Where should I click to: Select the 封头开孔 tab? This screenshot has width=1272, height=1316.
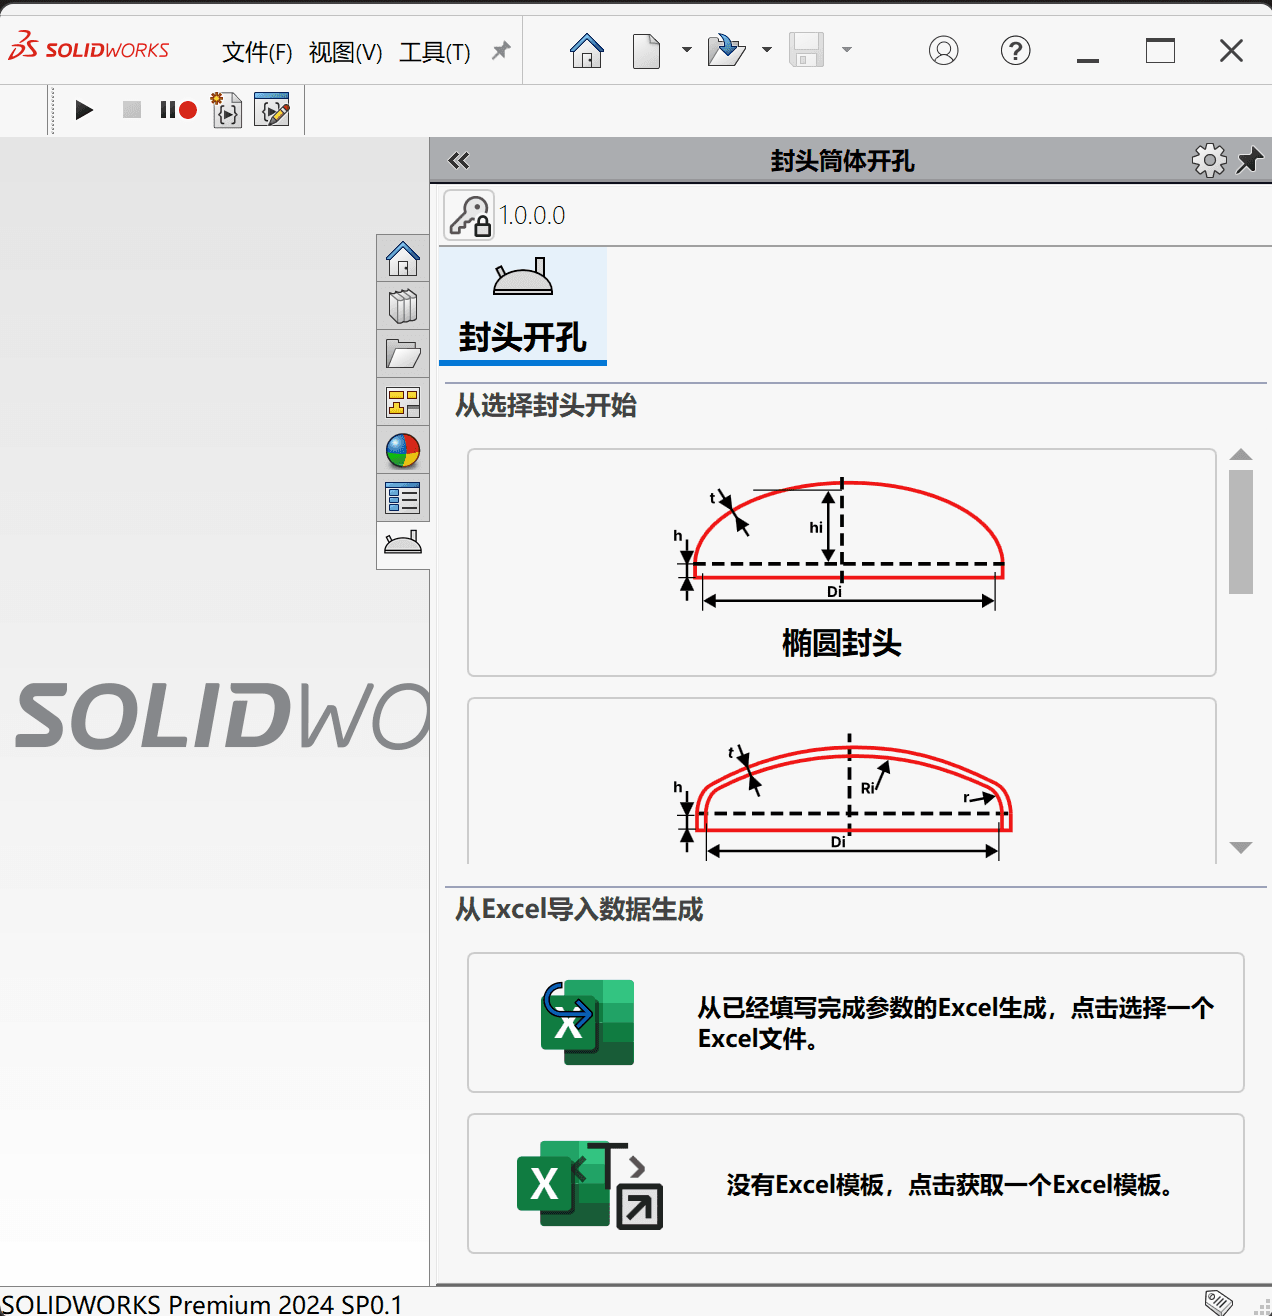523,306
